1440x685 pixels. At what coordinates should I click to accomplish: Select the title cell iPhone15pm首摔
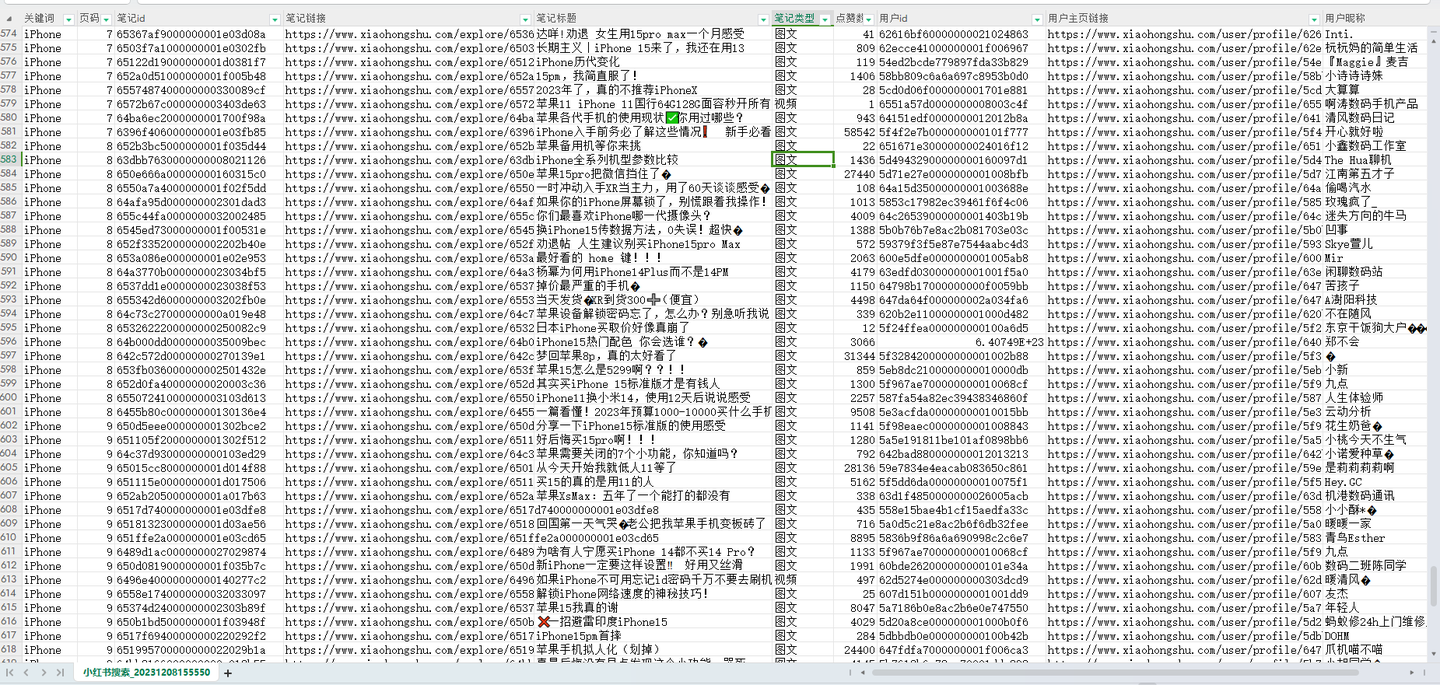pos(653,636)
